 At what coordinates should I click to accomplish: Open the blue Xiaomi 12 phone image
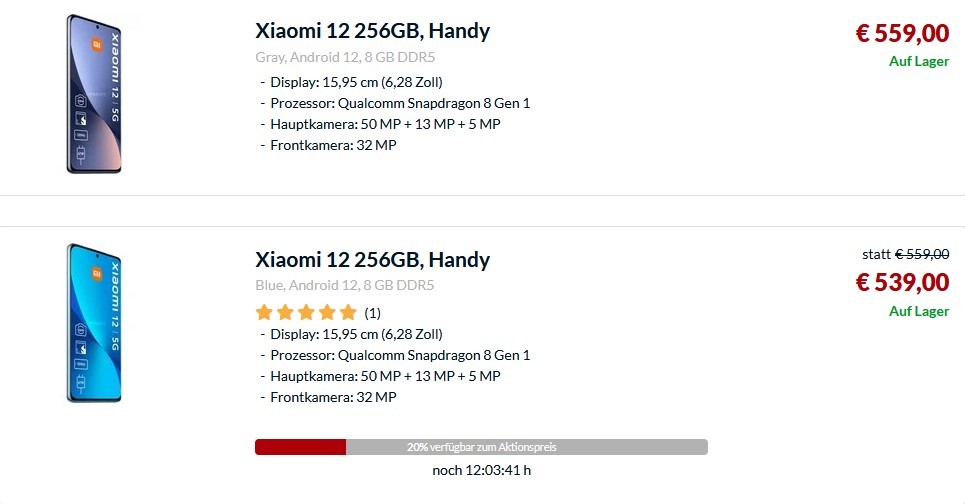point(94,323)
